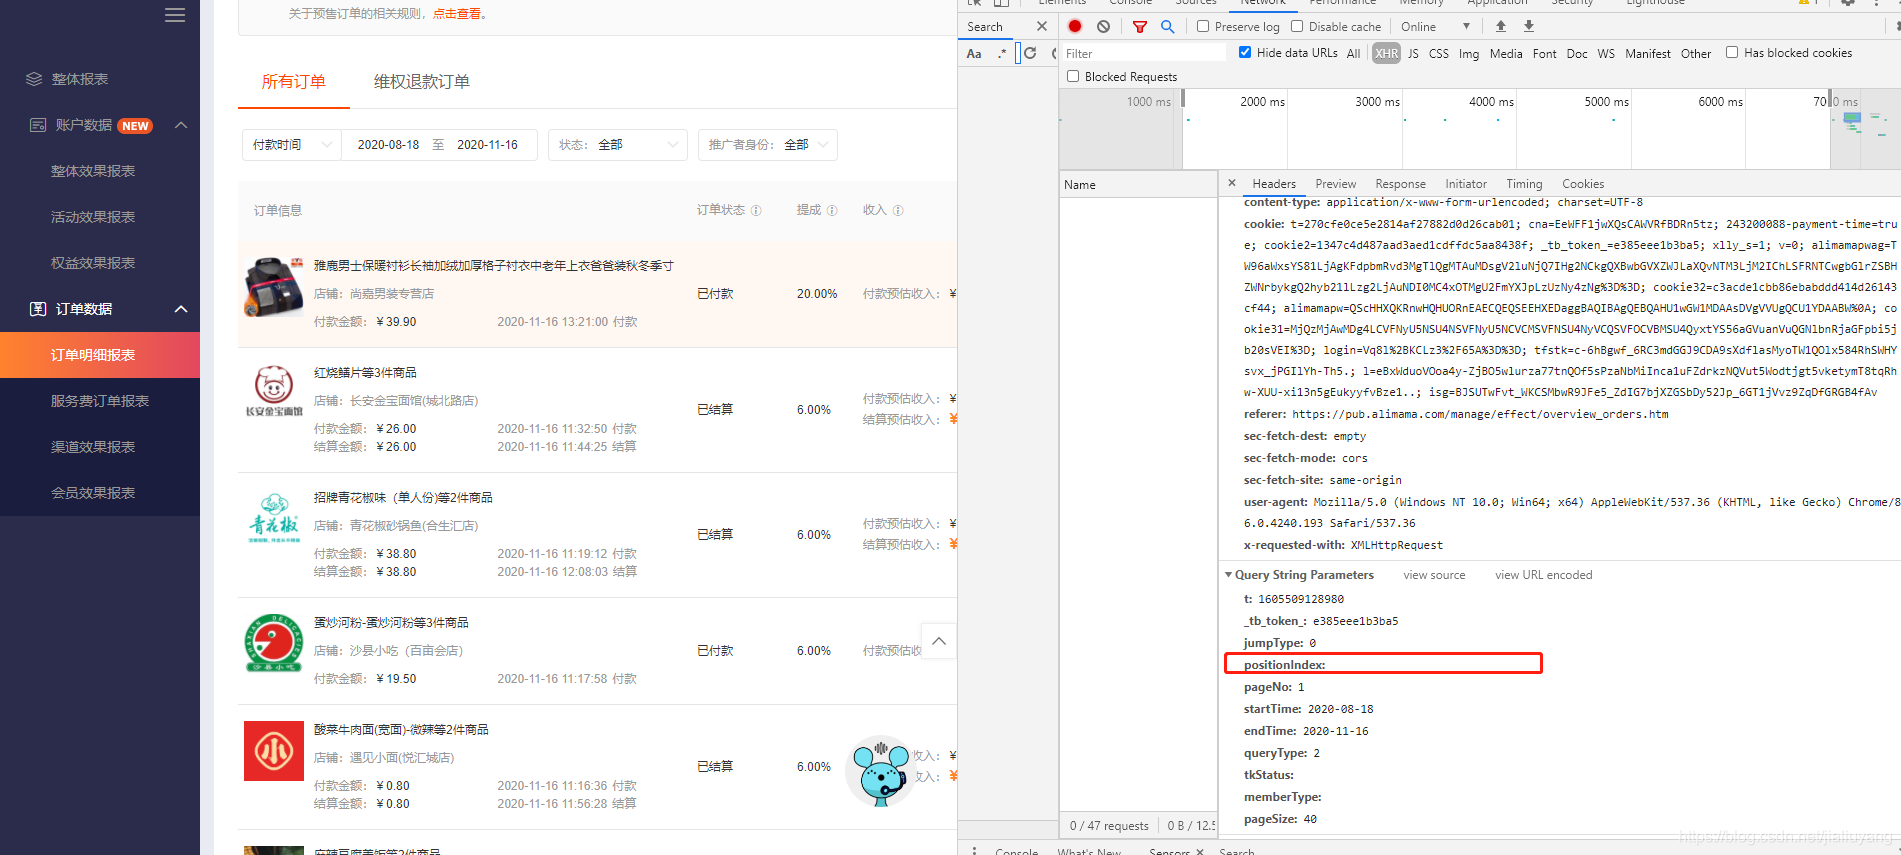Enable Disable cache checkbox

(x=1297, y=26)
